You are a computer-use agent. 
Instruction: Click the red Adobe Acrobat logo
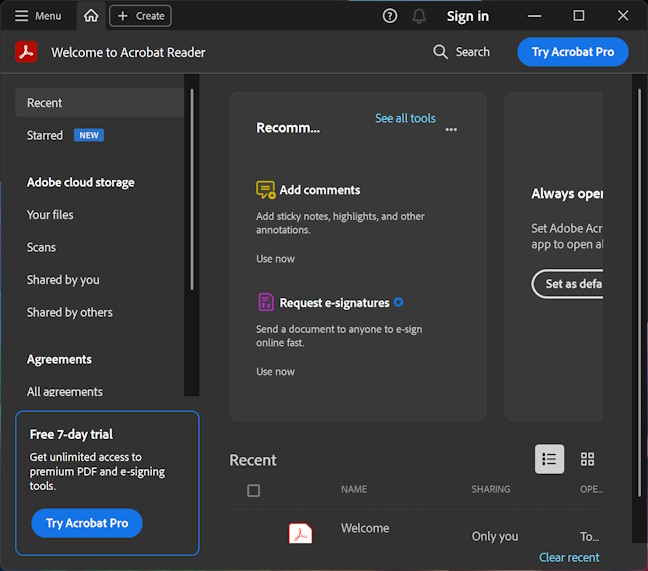click(26, 52)
